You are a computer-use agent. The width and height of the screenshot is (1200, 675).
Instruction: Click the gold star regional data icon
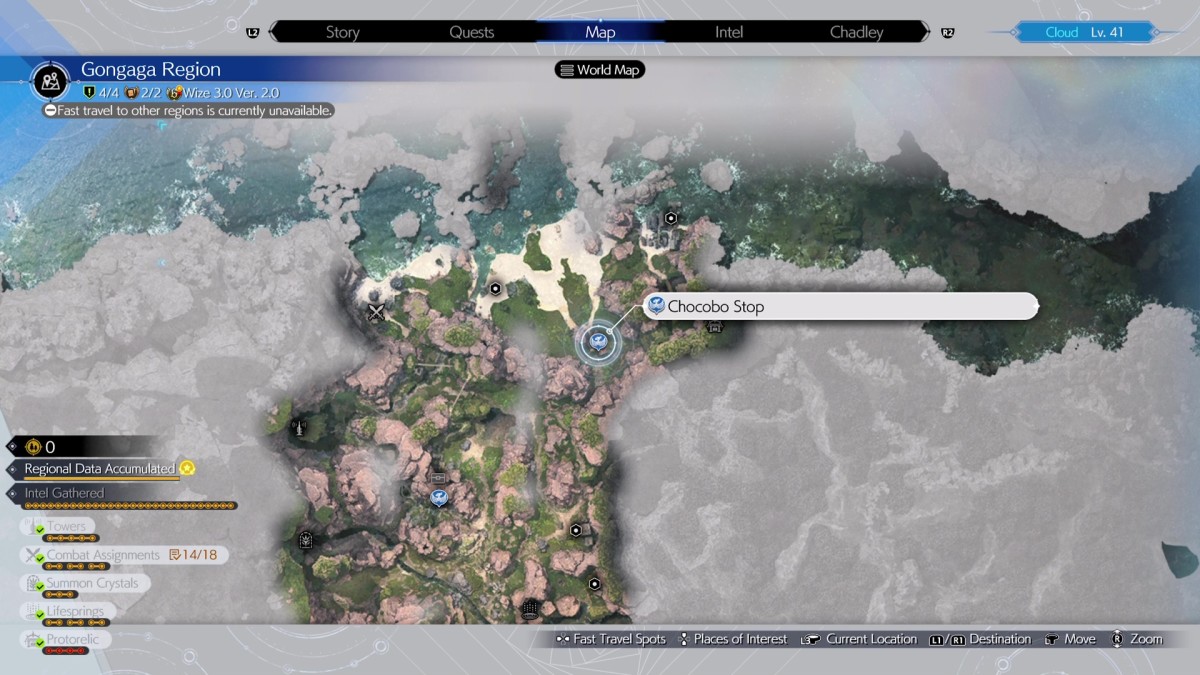point(186,468)
